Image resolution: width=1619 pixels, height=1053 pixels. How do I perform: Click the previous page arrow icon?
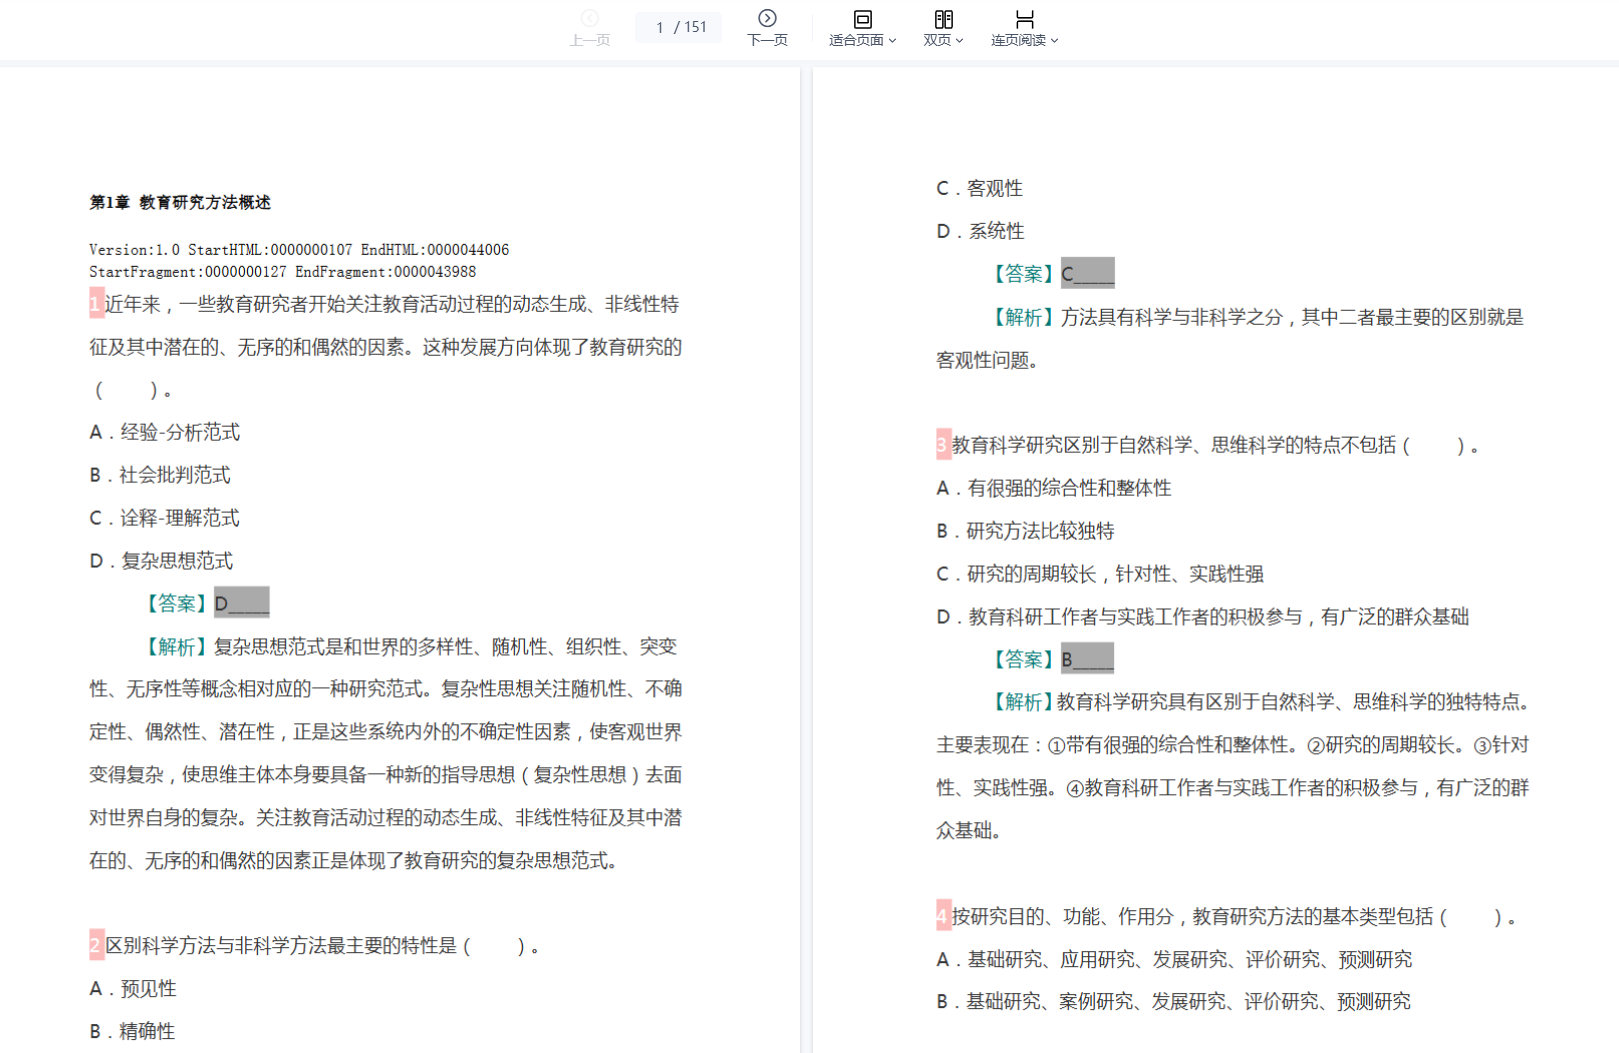click(x=589, y=18)
